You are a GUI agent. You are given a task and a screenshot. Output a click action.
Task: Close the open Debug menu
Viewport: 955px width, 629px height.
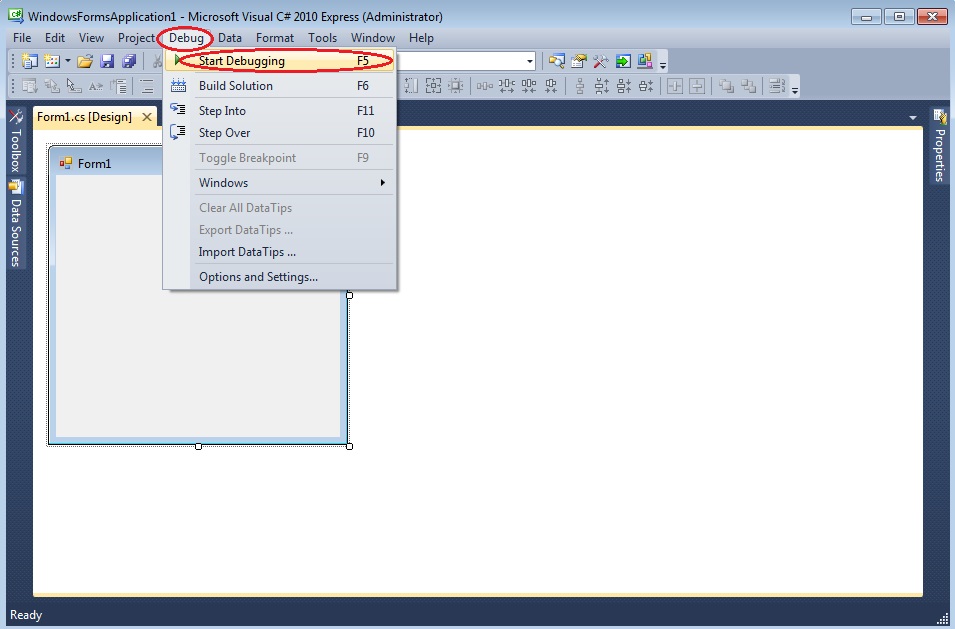click(x=186, y=38)
